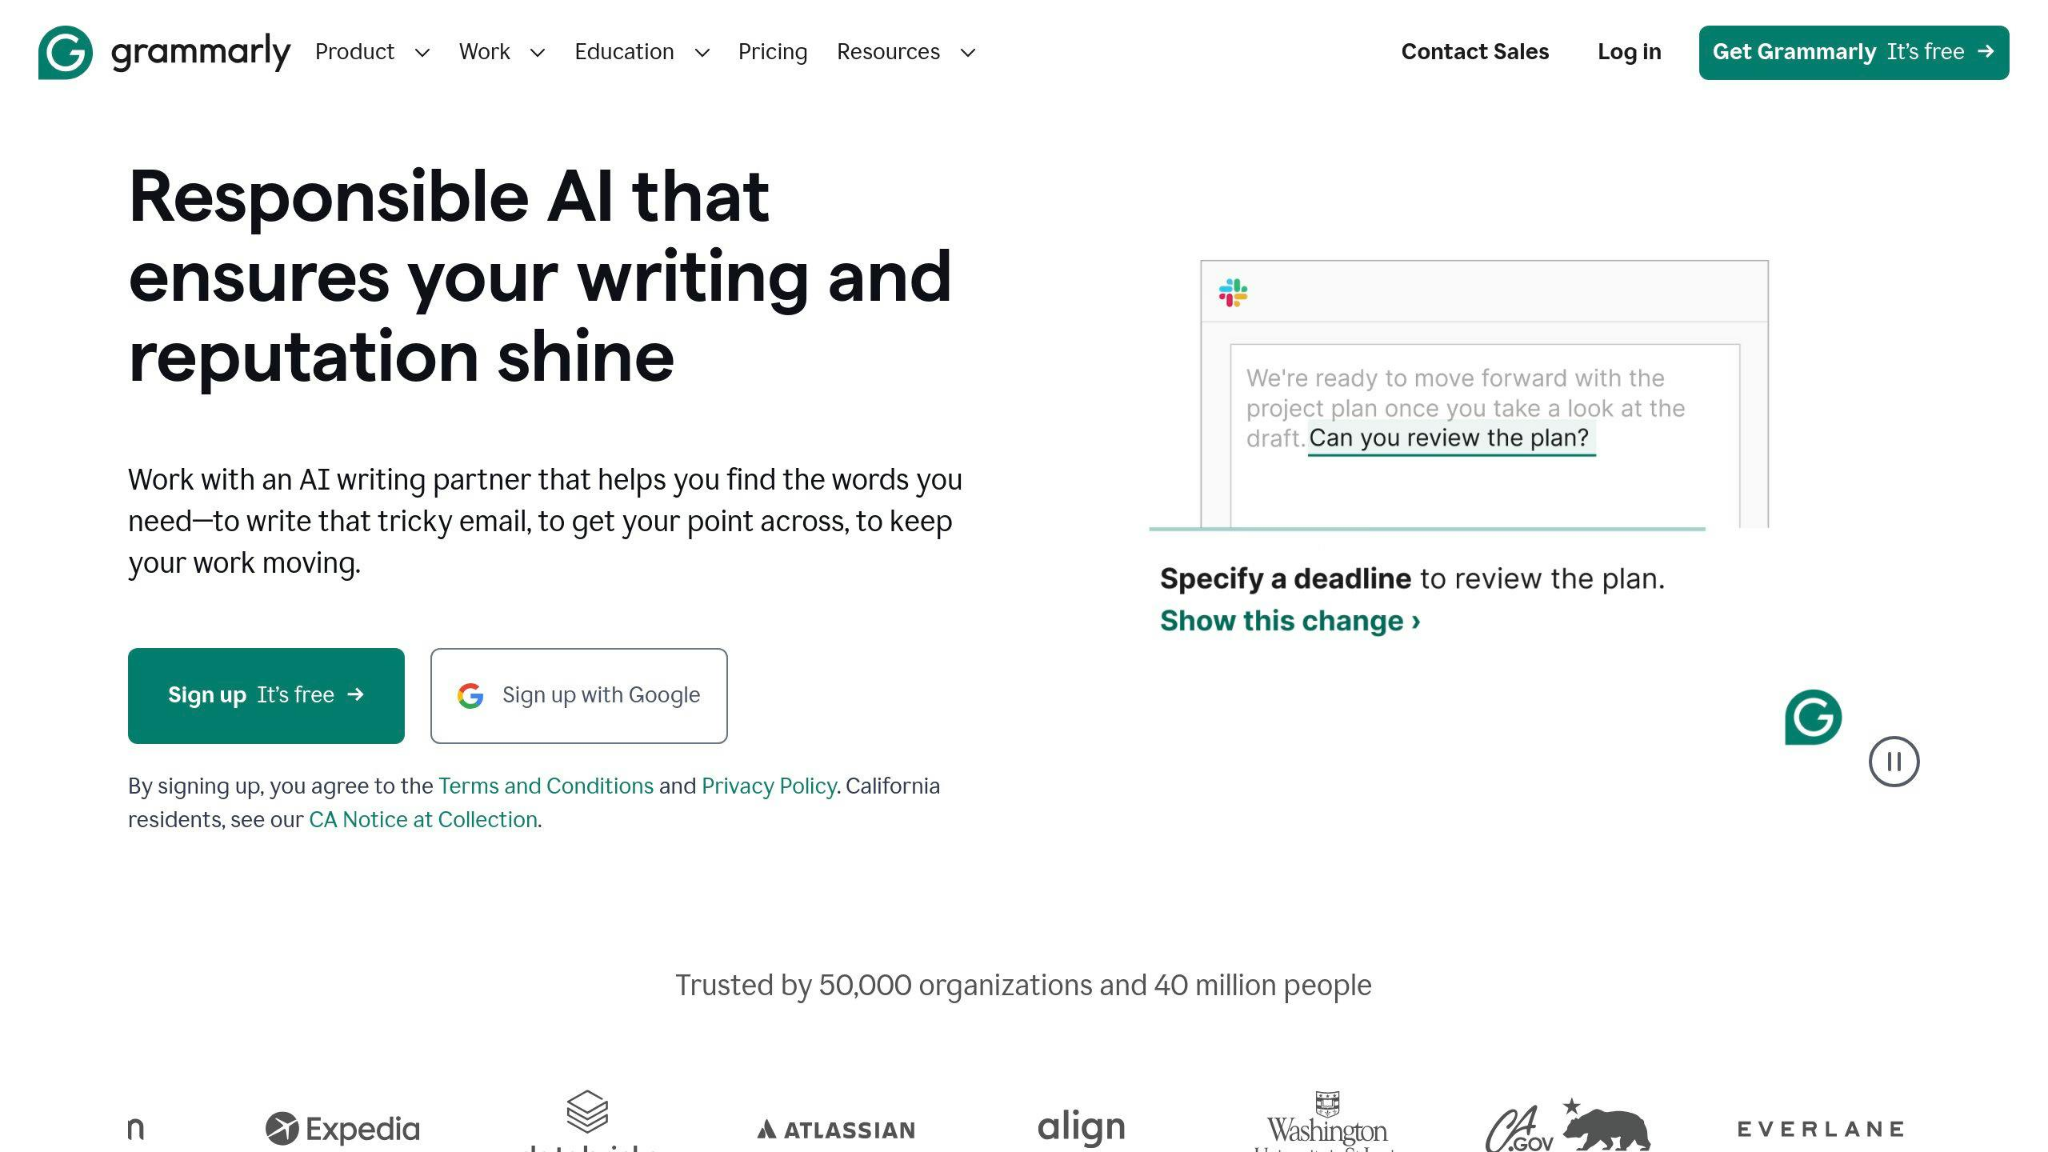Go to the Pricing page
This screenshot has width=2048, height=1152.
coord(772,52)
